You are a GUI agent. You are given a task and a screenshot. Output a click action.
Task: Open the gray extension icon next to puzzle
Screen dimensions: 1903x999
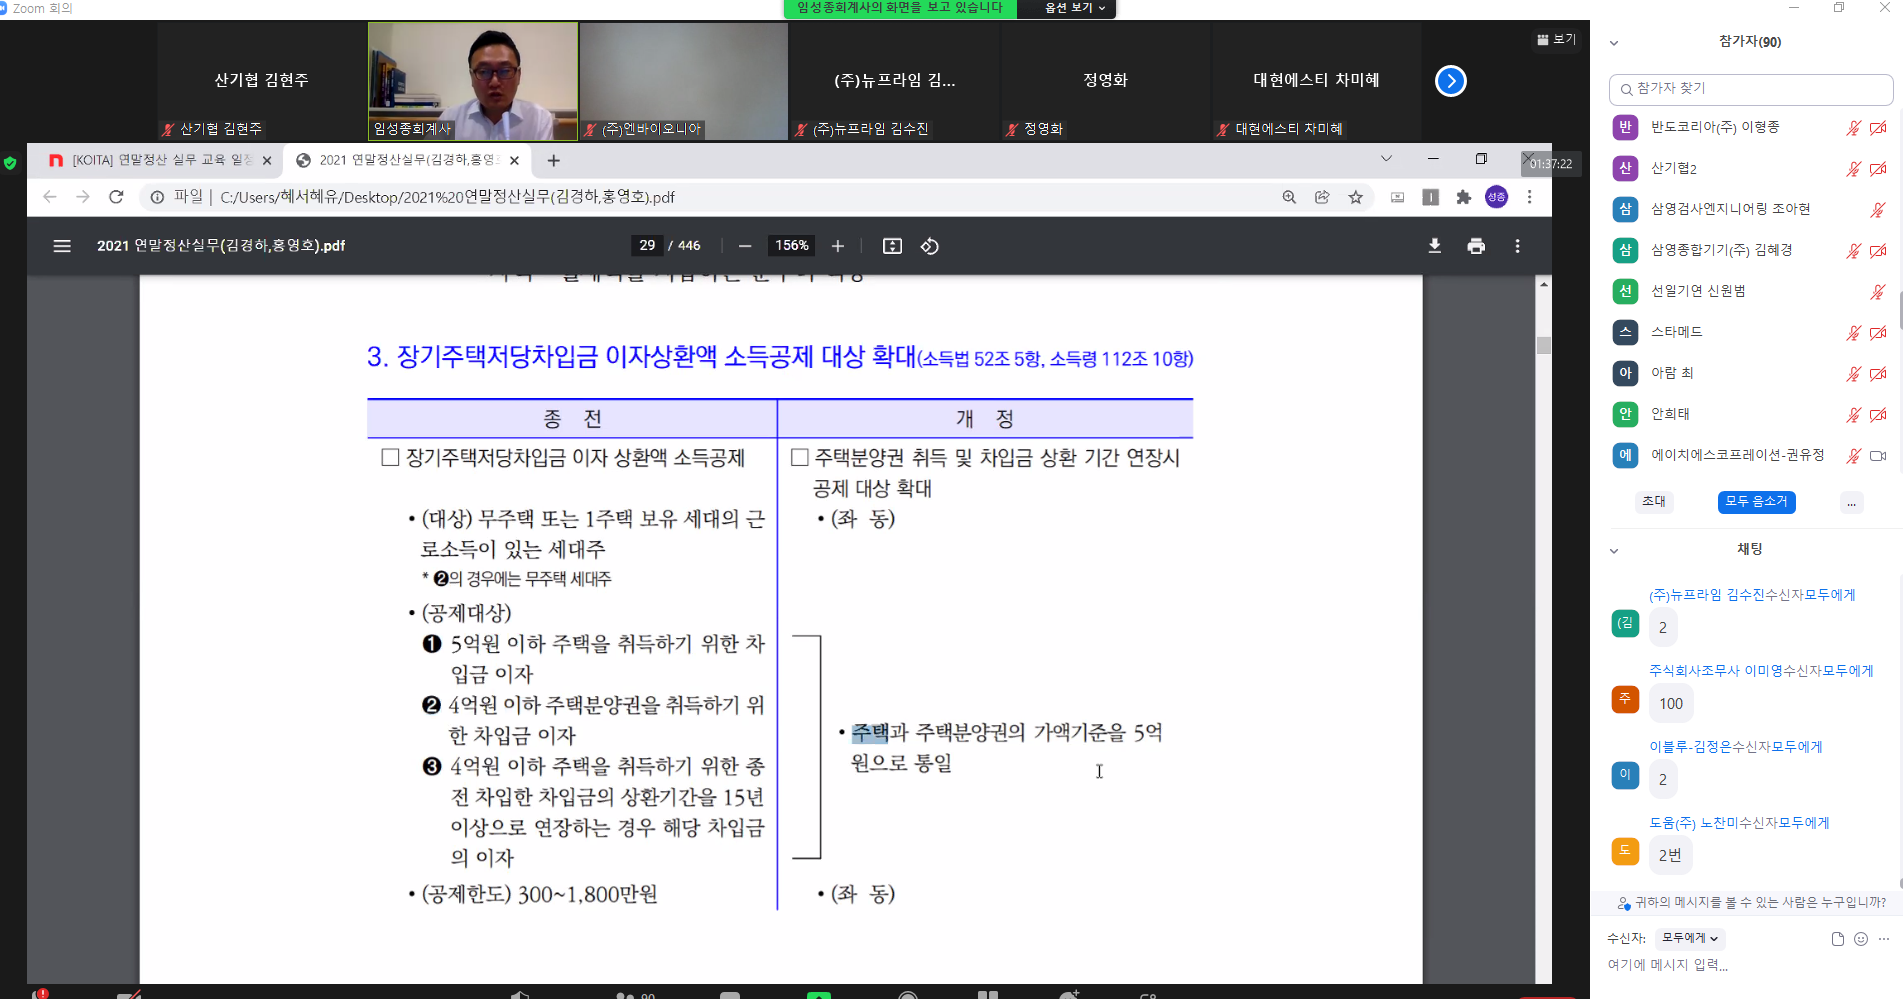1431,197
